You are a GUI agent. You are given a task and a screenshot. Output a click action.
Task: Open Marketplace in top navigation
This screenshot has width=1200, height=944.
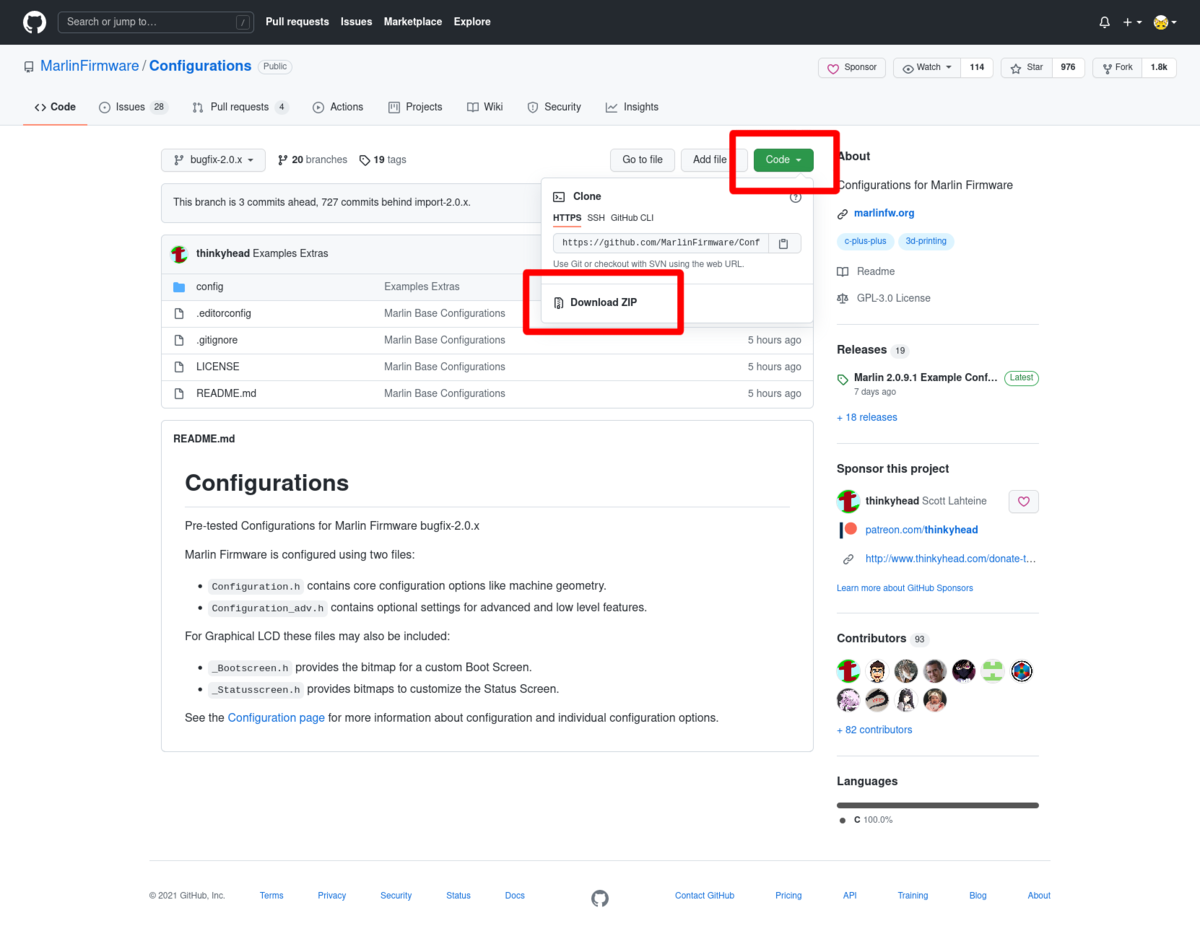click(412, 22)
